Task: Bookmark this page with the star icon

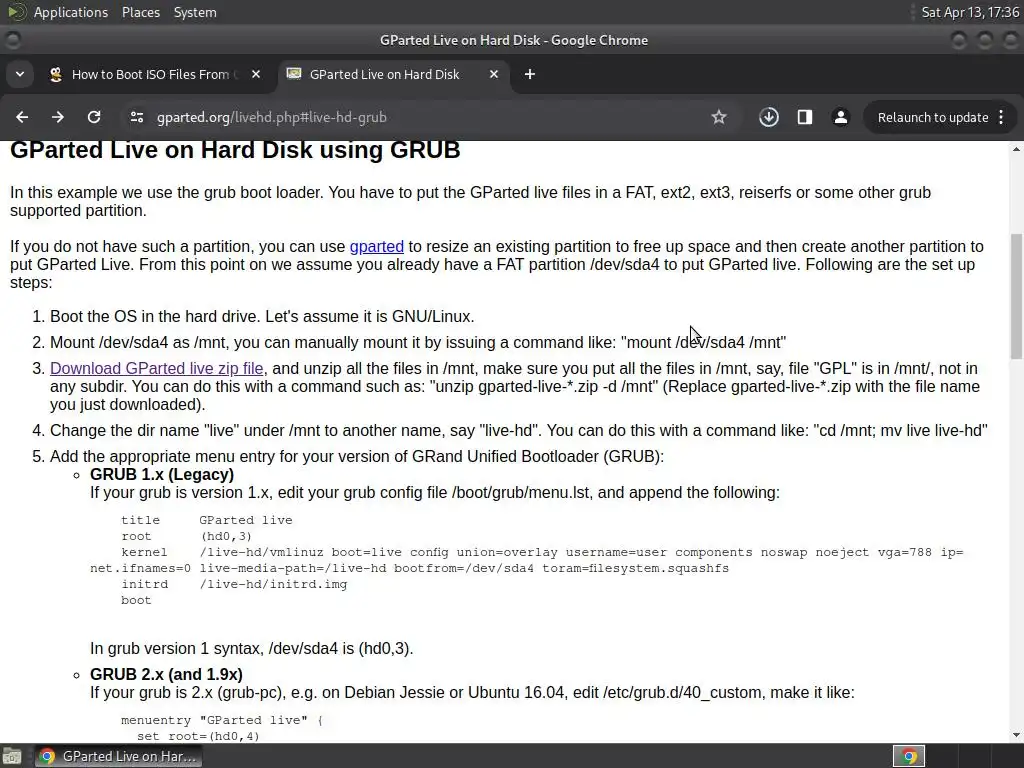Action: (x=719, y=117)
